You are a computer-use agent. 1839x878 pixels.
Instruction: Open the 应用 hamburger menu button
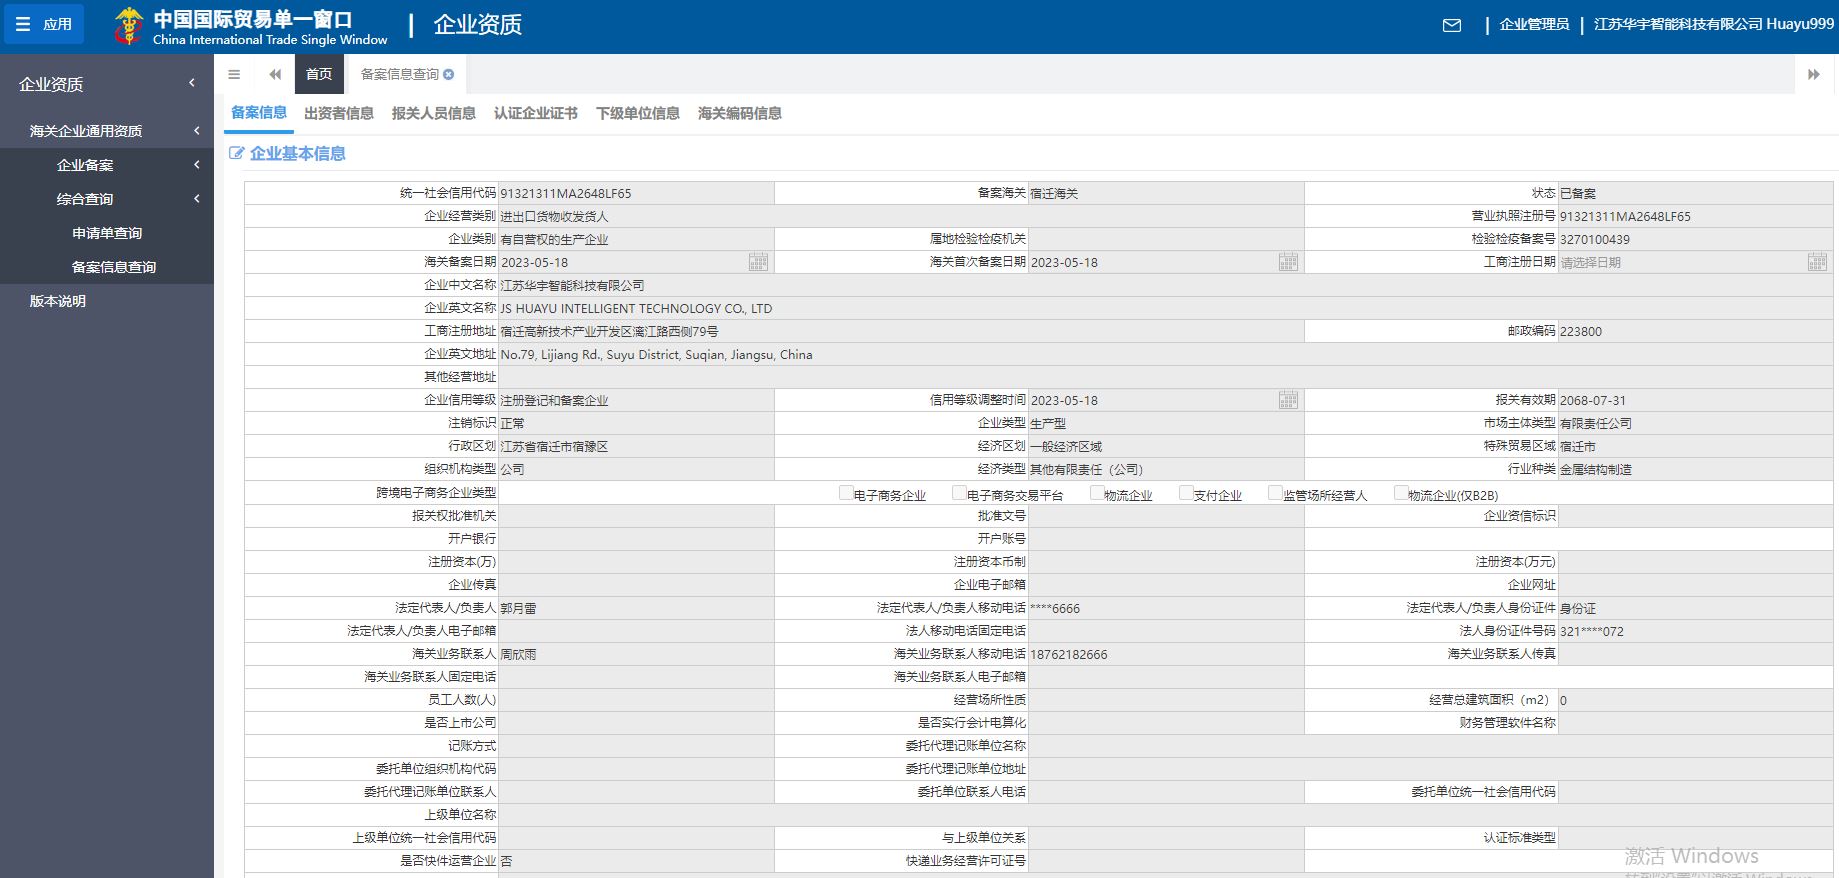pos(44,24)
